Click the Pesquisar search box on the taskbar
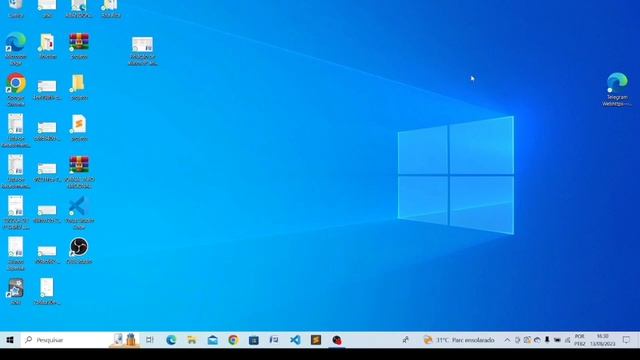 (80, 340)
